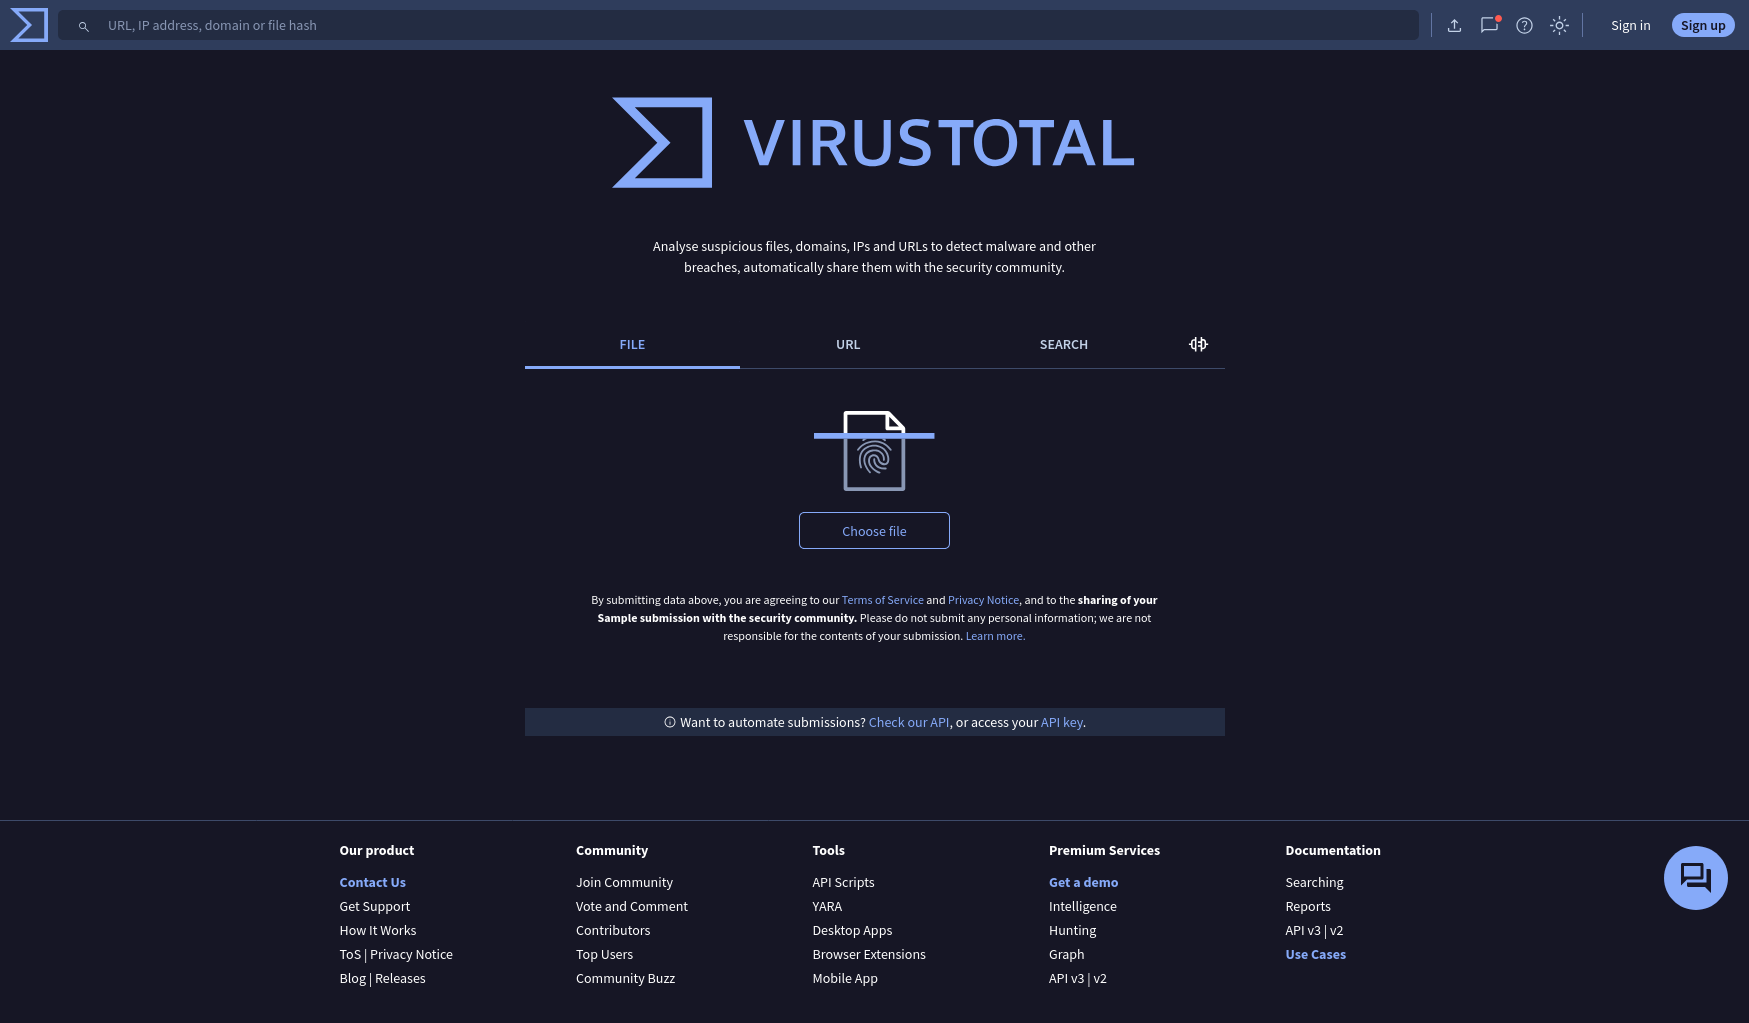Open How It Works link
This screenshot has width=1749, height=1023.
[377, 930]
